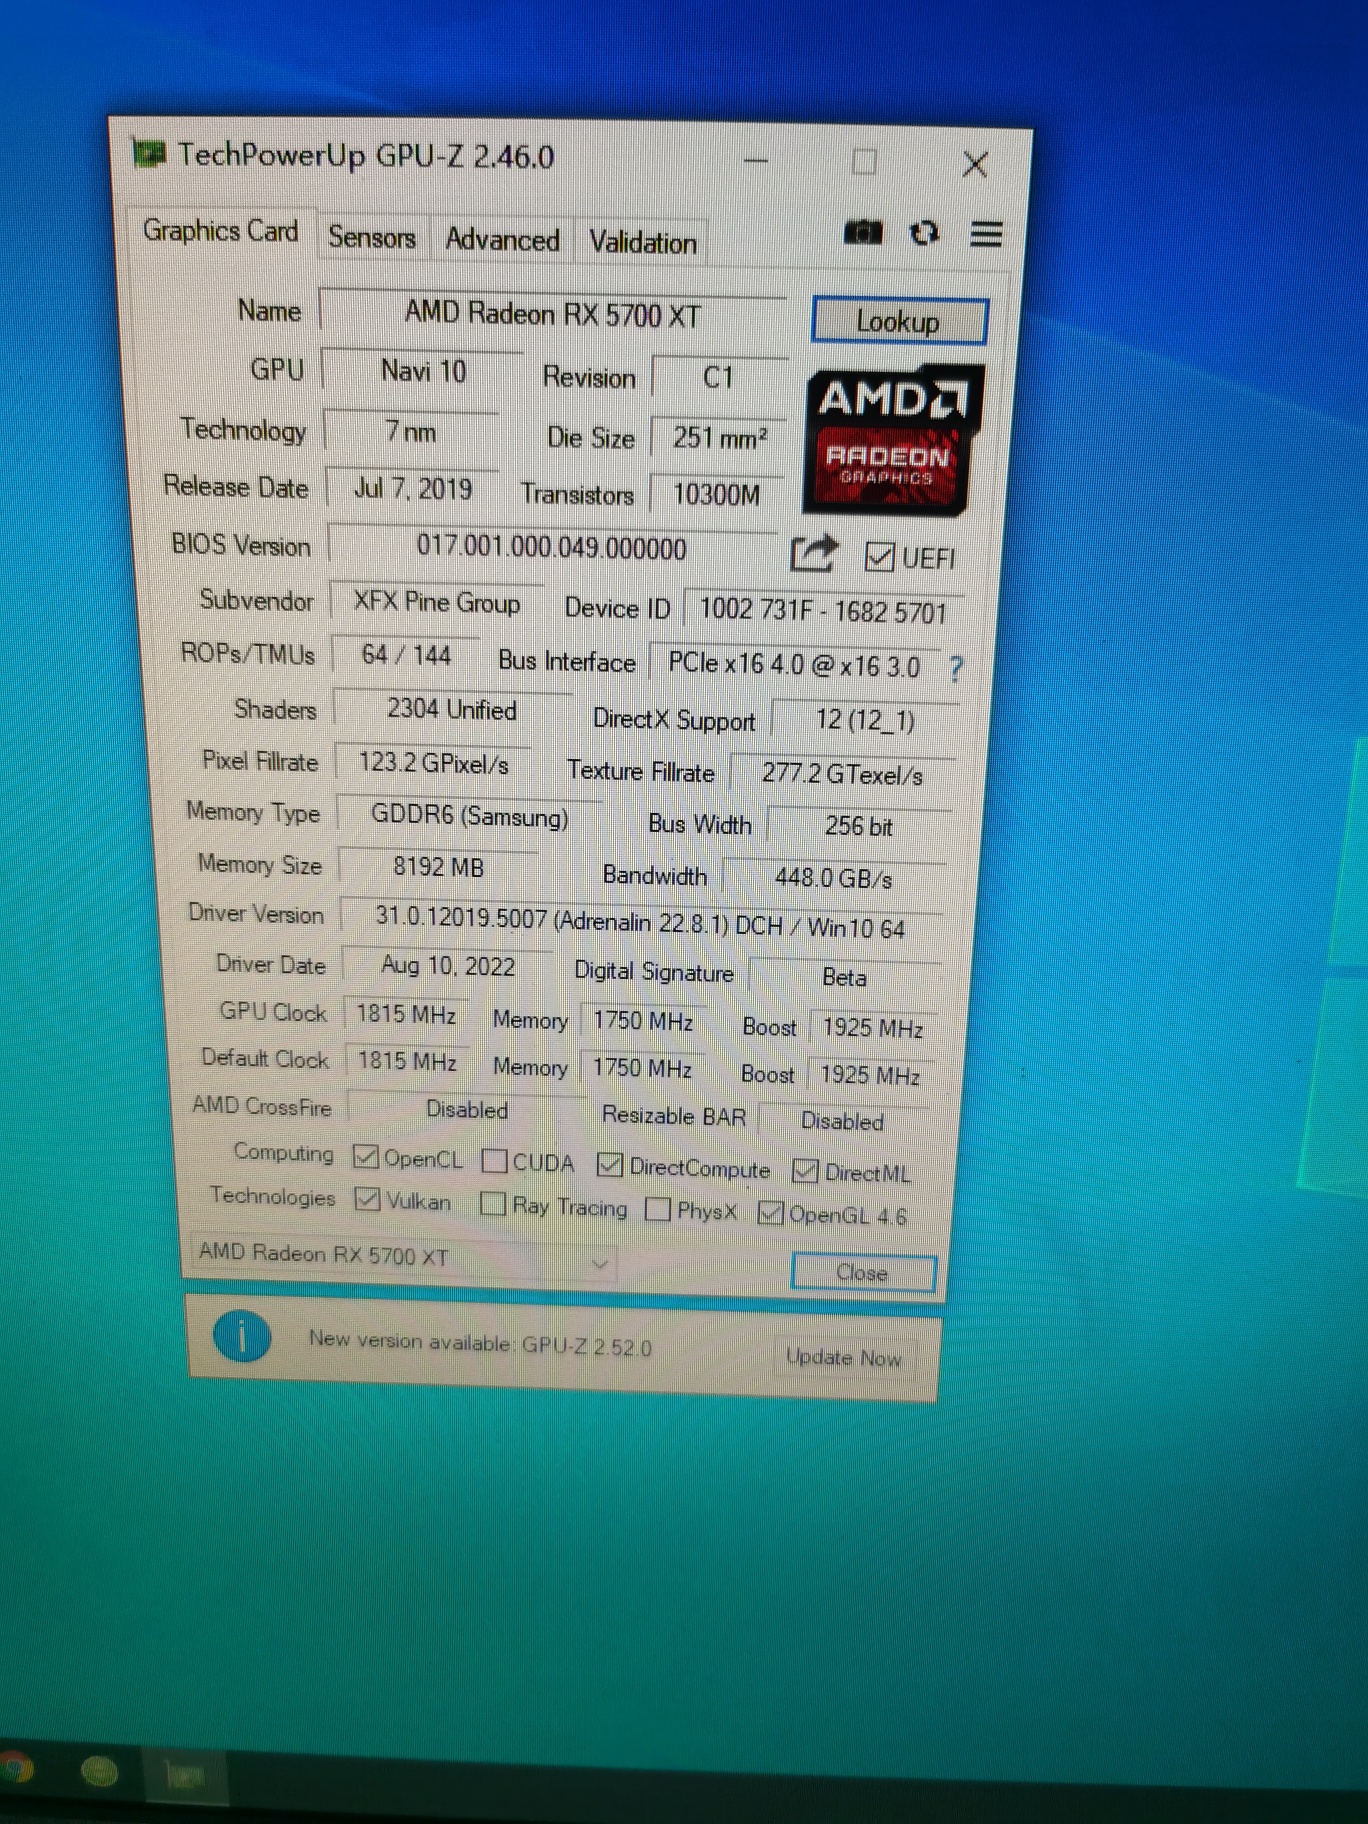The image size is (1368, 1824).
Task: Click the refresh icon in toolbar
Action: (924, 233)
